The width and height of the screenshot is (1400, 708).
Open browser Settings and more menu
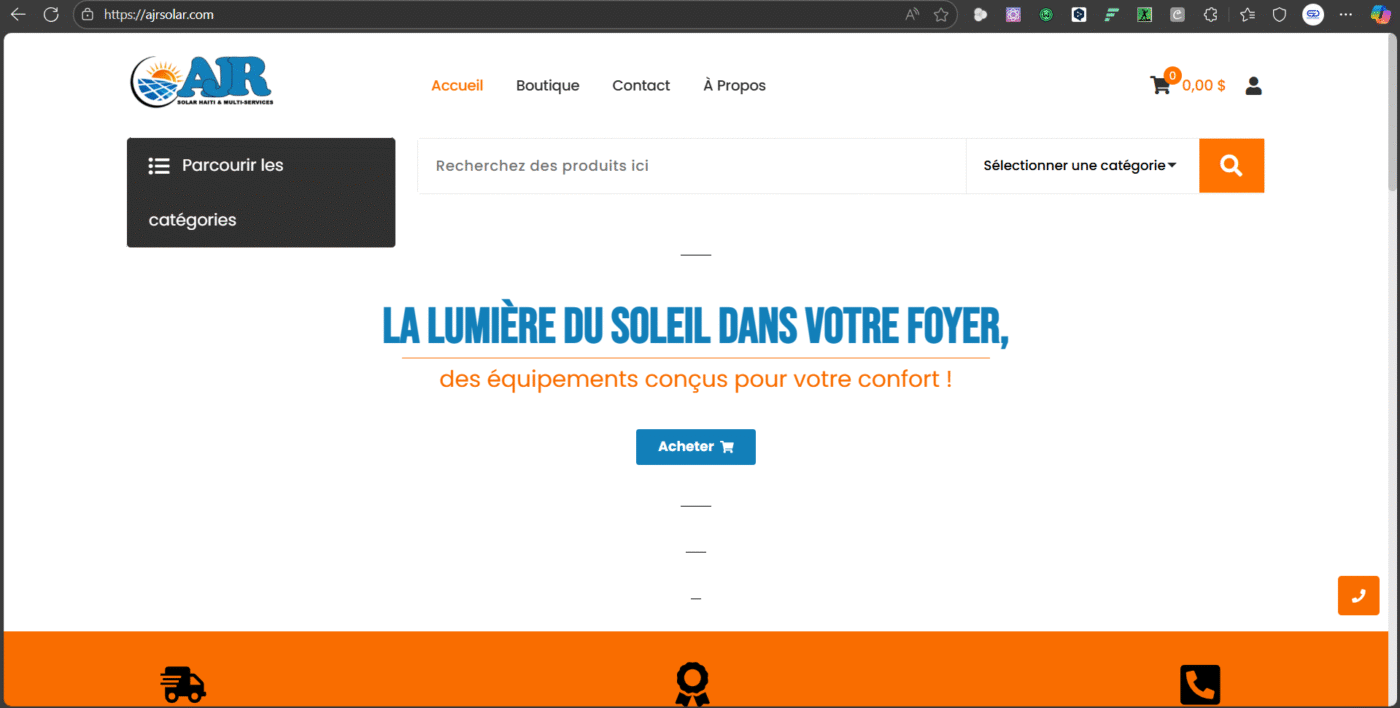tap(1346, 15)
